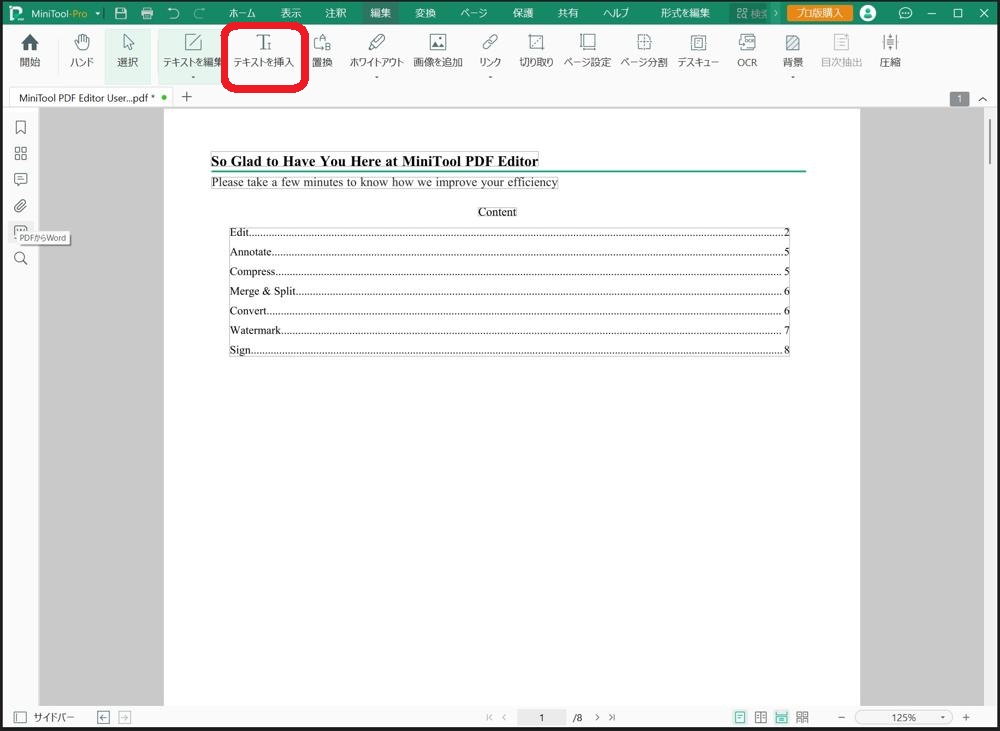
Task: Switch to single page view mode
Action: [740, 718]
